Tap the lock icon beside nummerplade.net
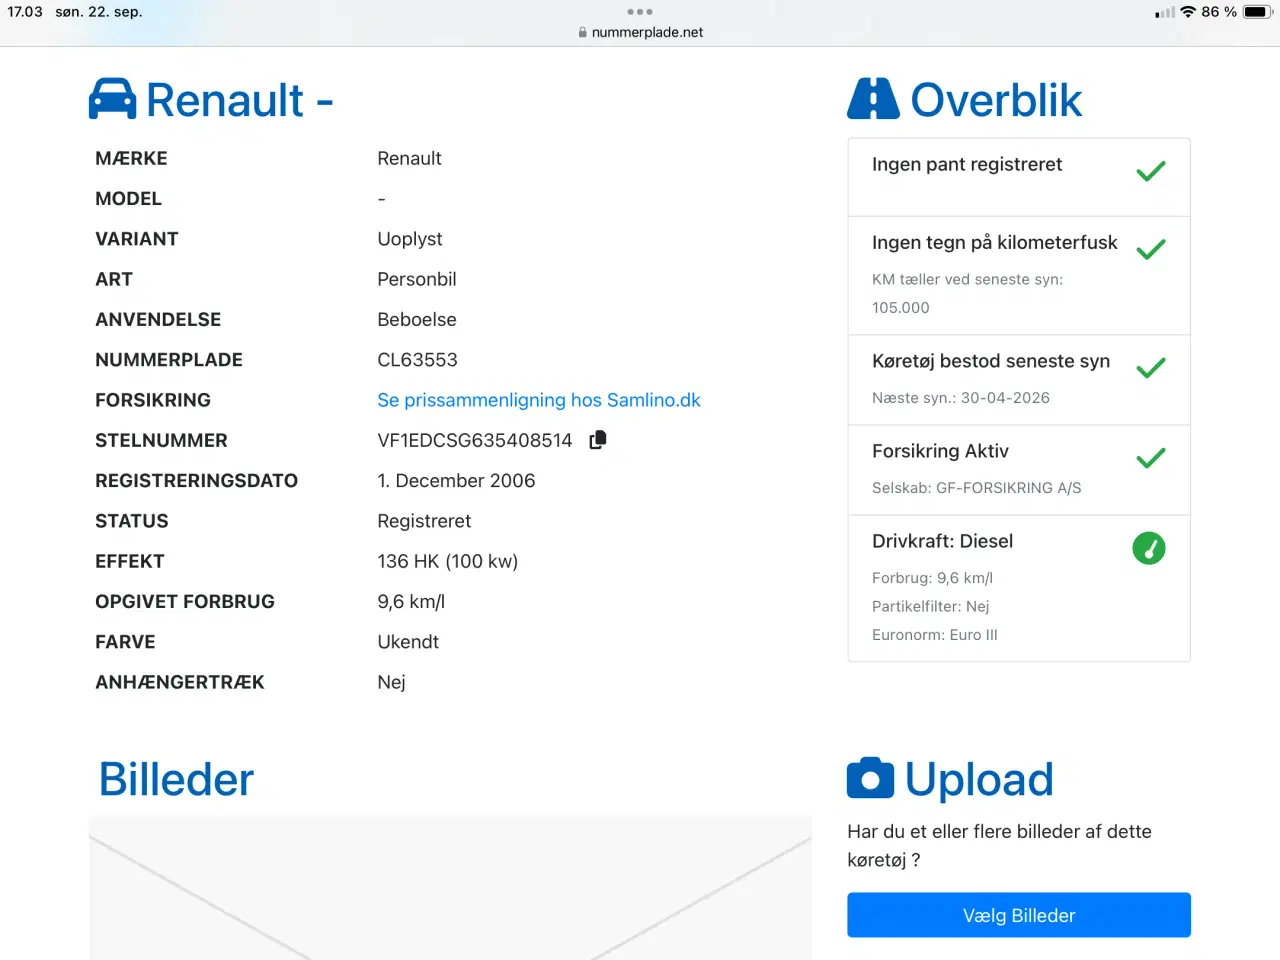The image size is (1280, 960). pyautogui.click(x=583, y=32)
